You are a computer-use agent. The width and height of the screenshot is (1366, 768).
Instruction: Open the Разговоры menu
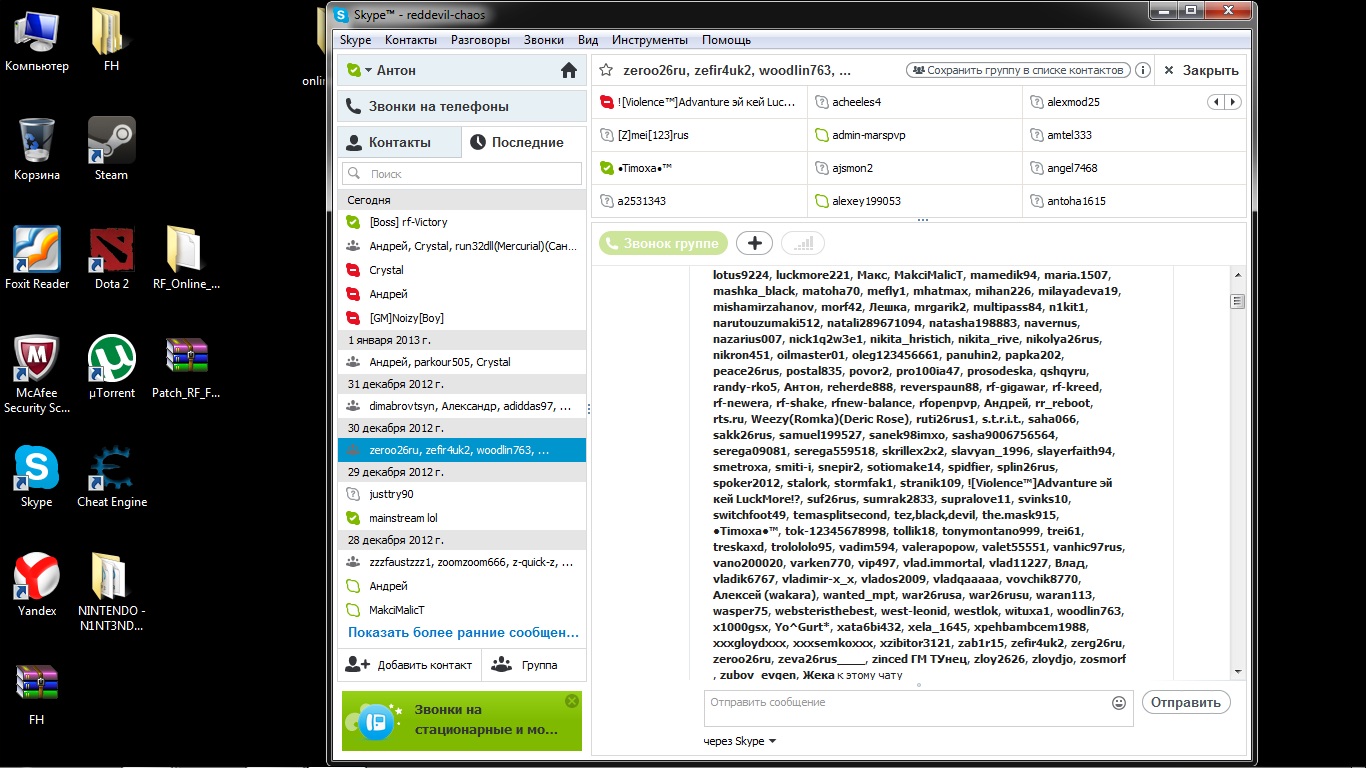tap(480, 40)
